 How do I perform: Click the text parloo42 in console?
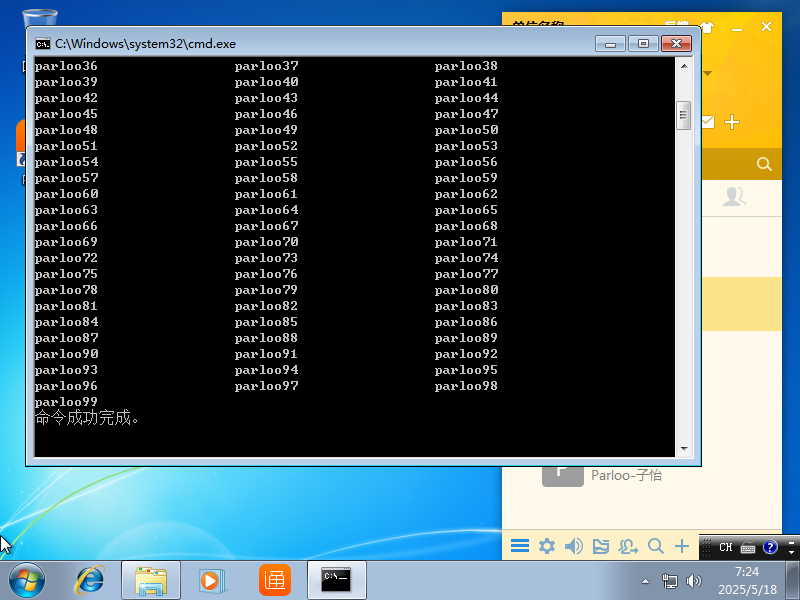coord(66,98)
